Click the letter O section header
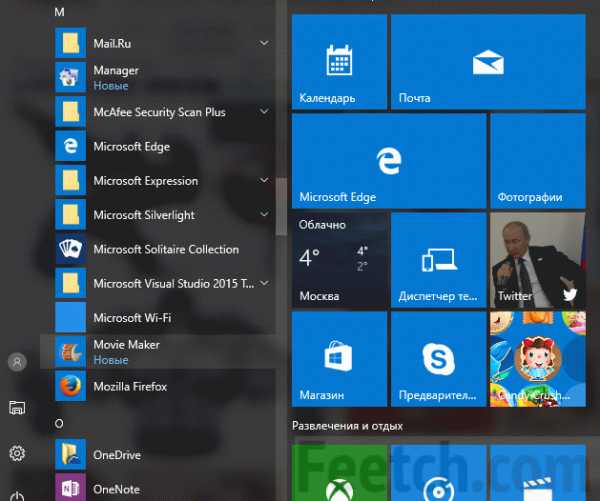This screenshot has height=501, width=600. coord(59,424)
